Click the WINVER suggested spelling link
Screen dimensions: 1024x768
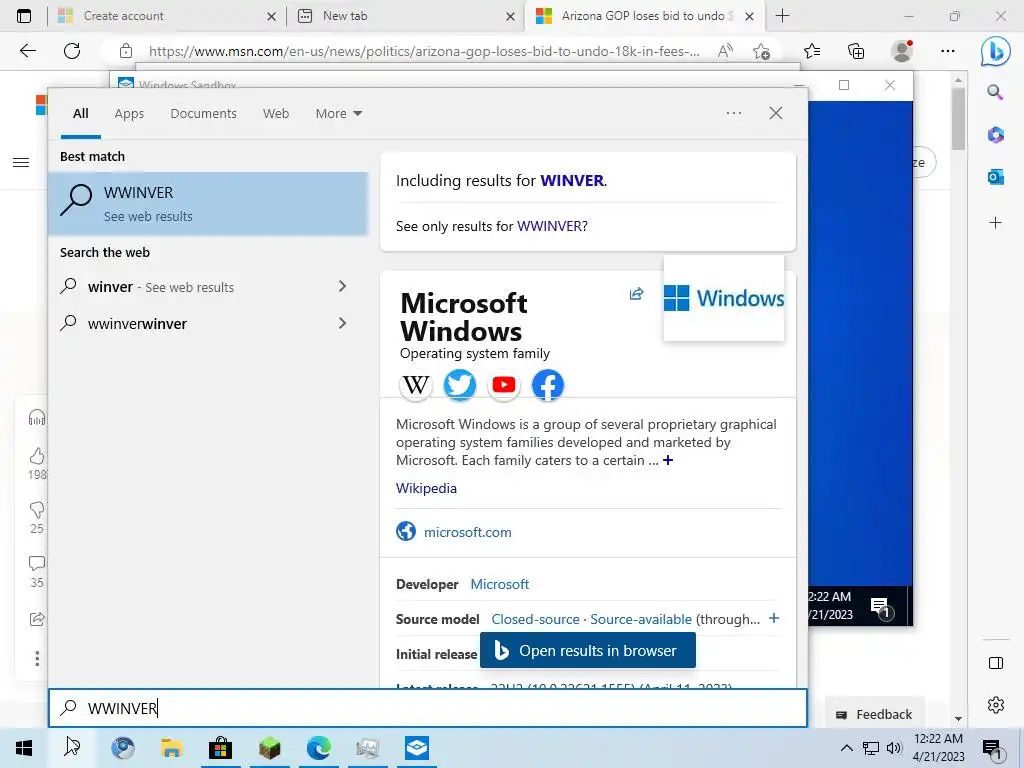tap(572, 180)
